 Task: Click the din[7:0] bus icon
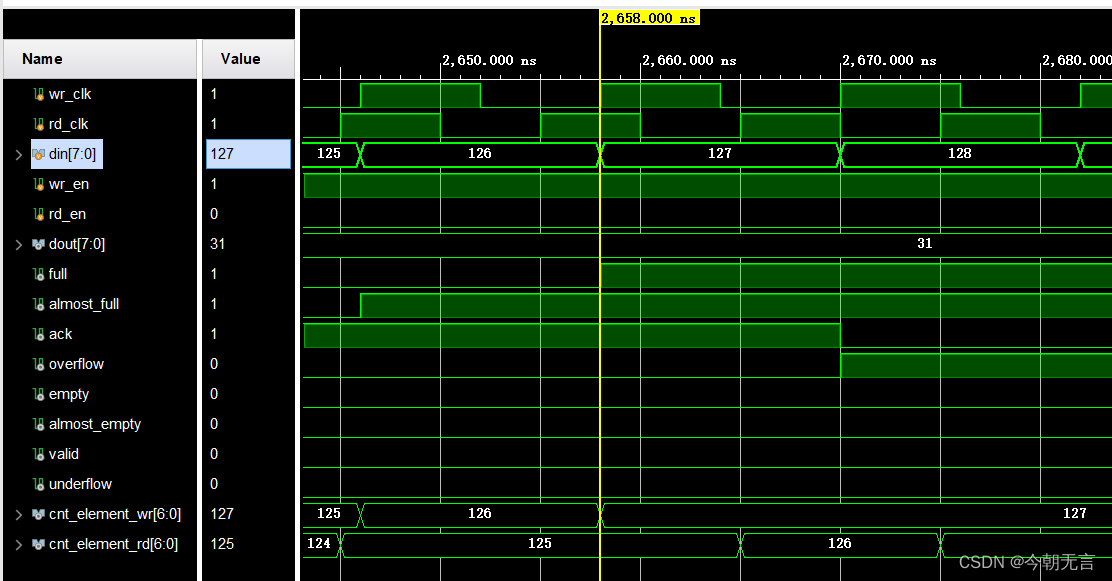tap(39, 154)
